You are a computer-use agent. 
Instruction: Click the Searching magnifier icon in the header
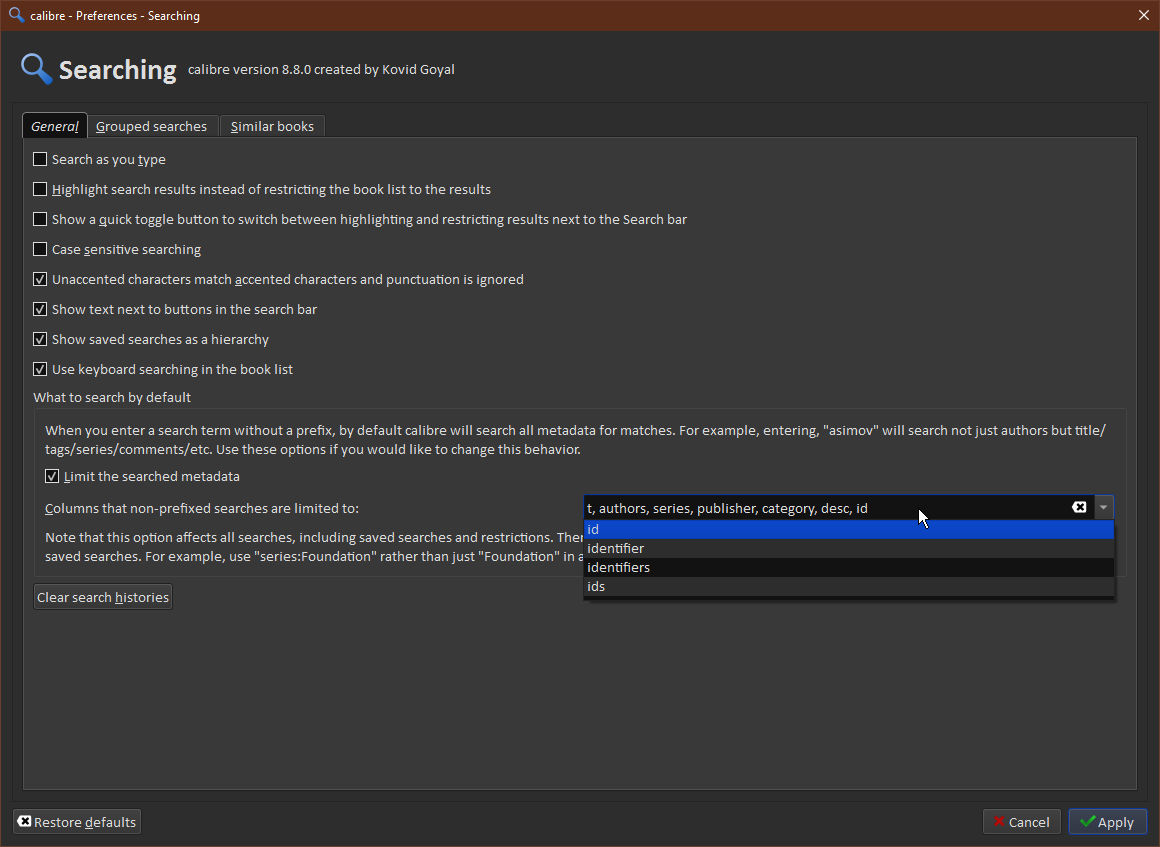(x=36, y=69)
